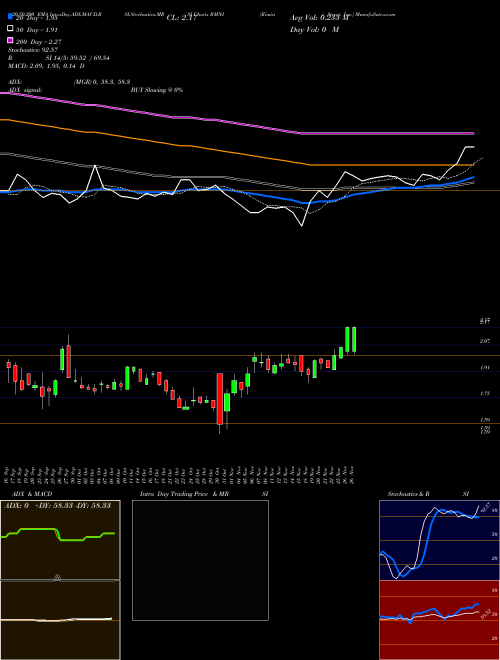This screenshot has height=660, width=500.
Task: Click the blue 20 Day legend swatch
Action: (10, 17)
